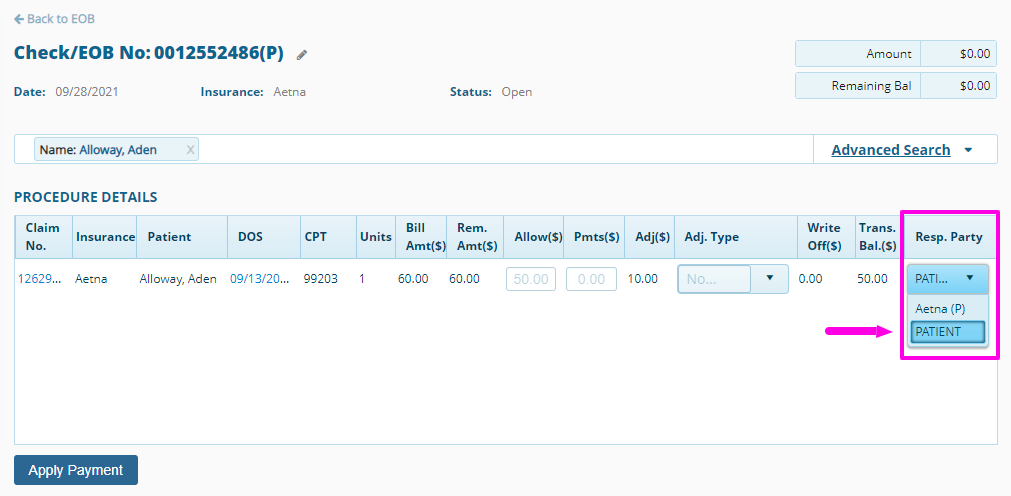Click the Trans. Bal.($) column header
This screenshot has width=1011, height=496.
click(x=878, y=237)
